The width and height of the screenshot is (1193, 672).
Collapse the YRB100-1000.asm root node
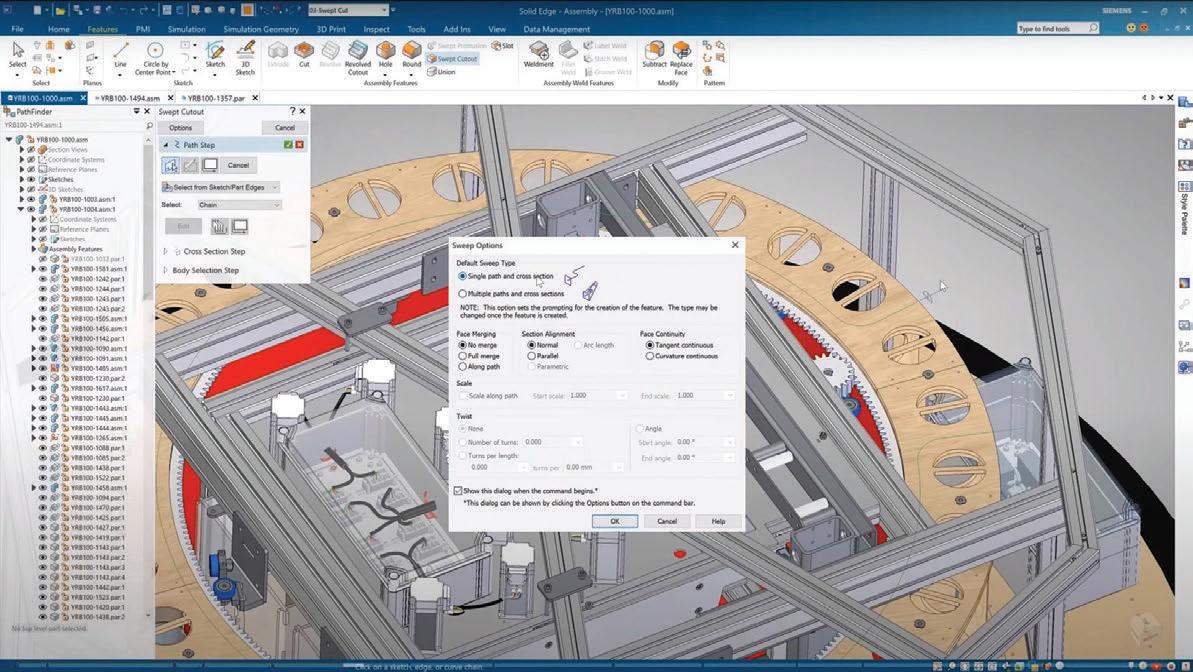click(x=9, y=140)
